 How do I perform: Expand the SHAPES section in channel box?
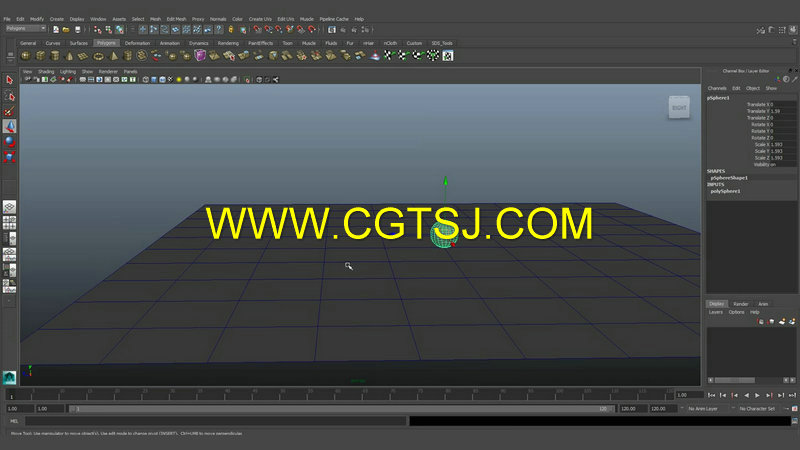pyautogui.click(x=716, y=171)
